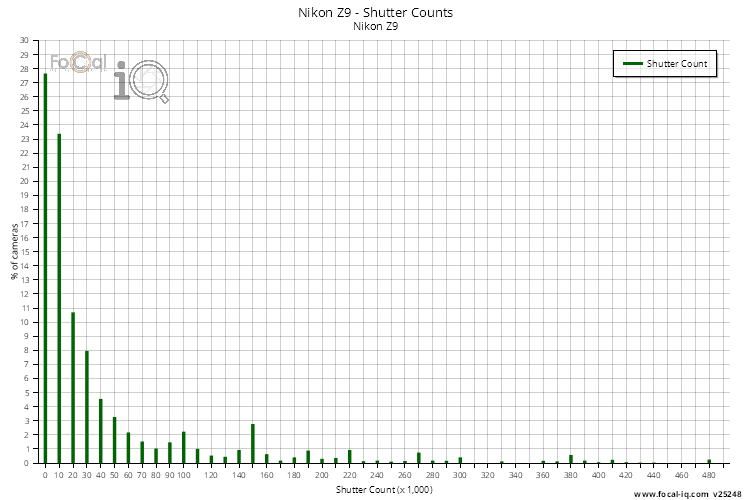Select the bar at shutter count 10
Screen dimensions: 750x500
tap(59, 299)
